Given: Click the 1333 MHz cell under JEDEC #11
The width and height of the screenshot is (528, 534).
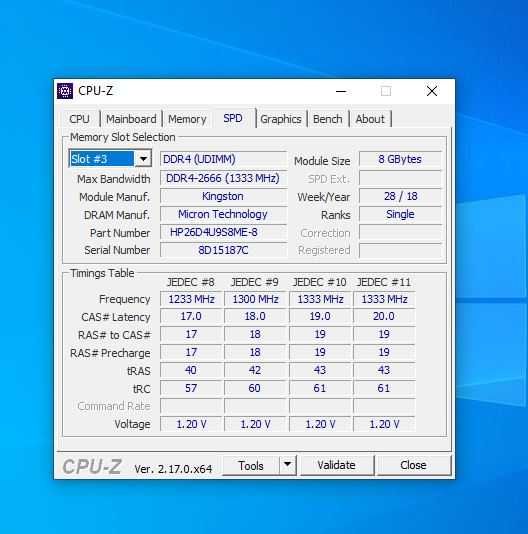Looking at the screenshot, I should pos(385,299).
